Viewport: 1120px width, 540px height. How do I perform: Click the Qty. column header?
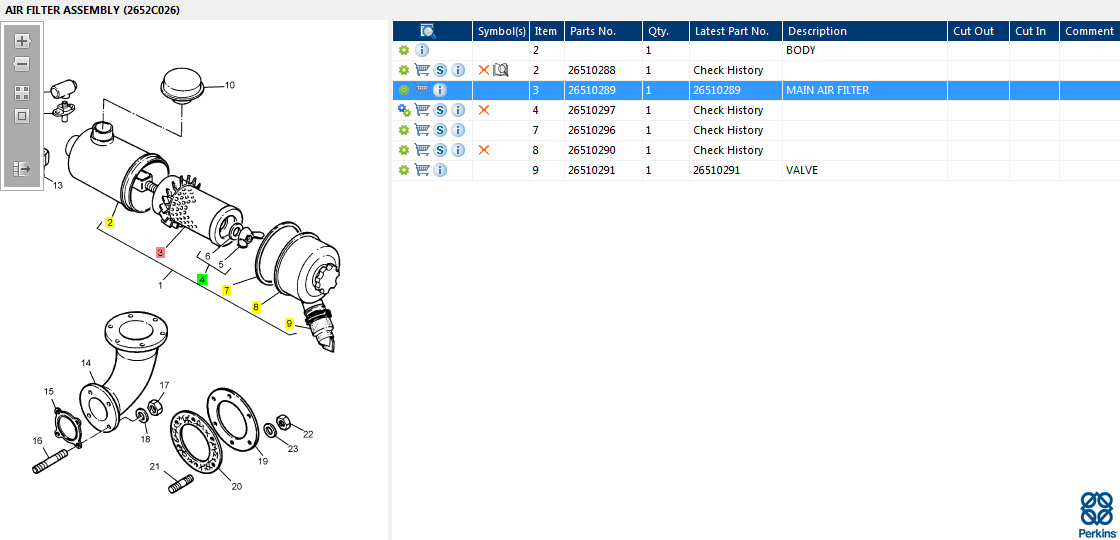pyautogui.click(x=666, y=31)
